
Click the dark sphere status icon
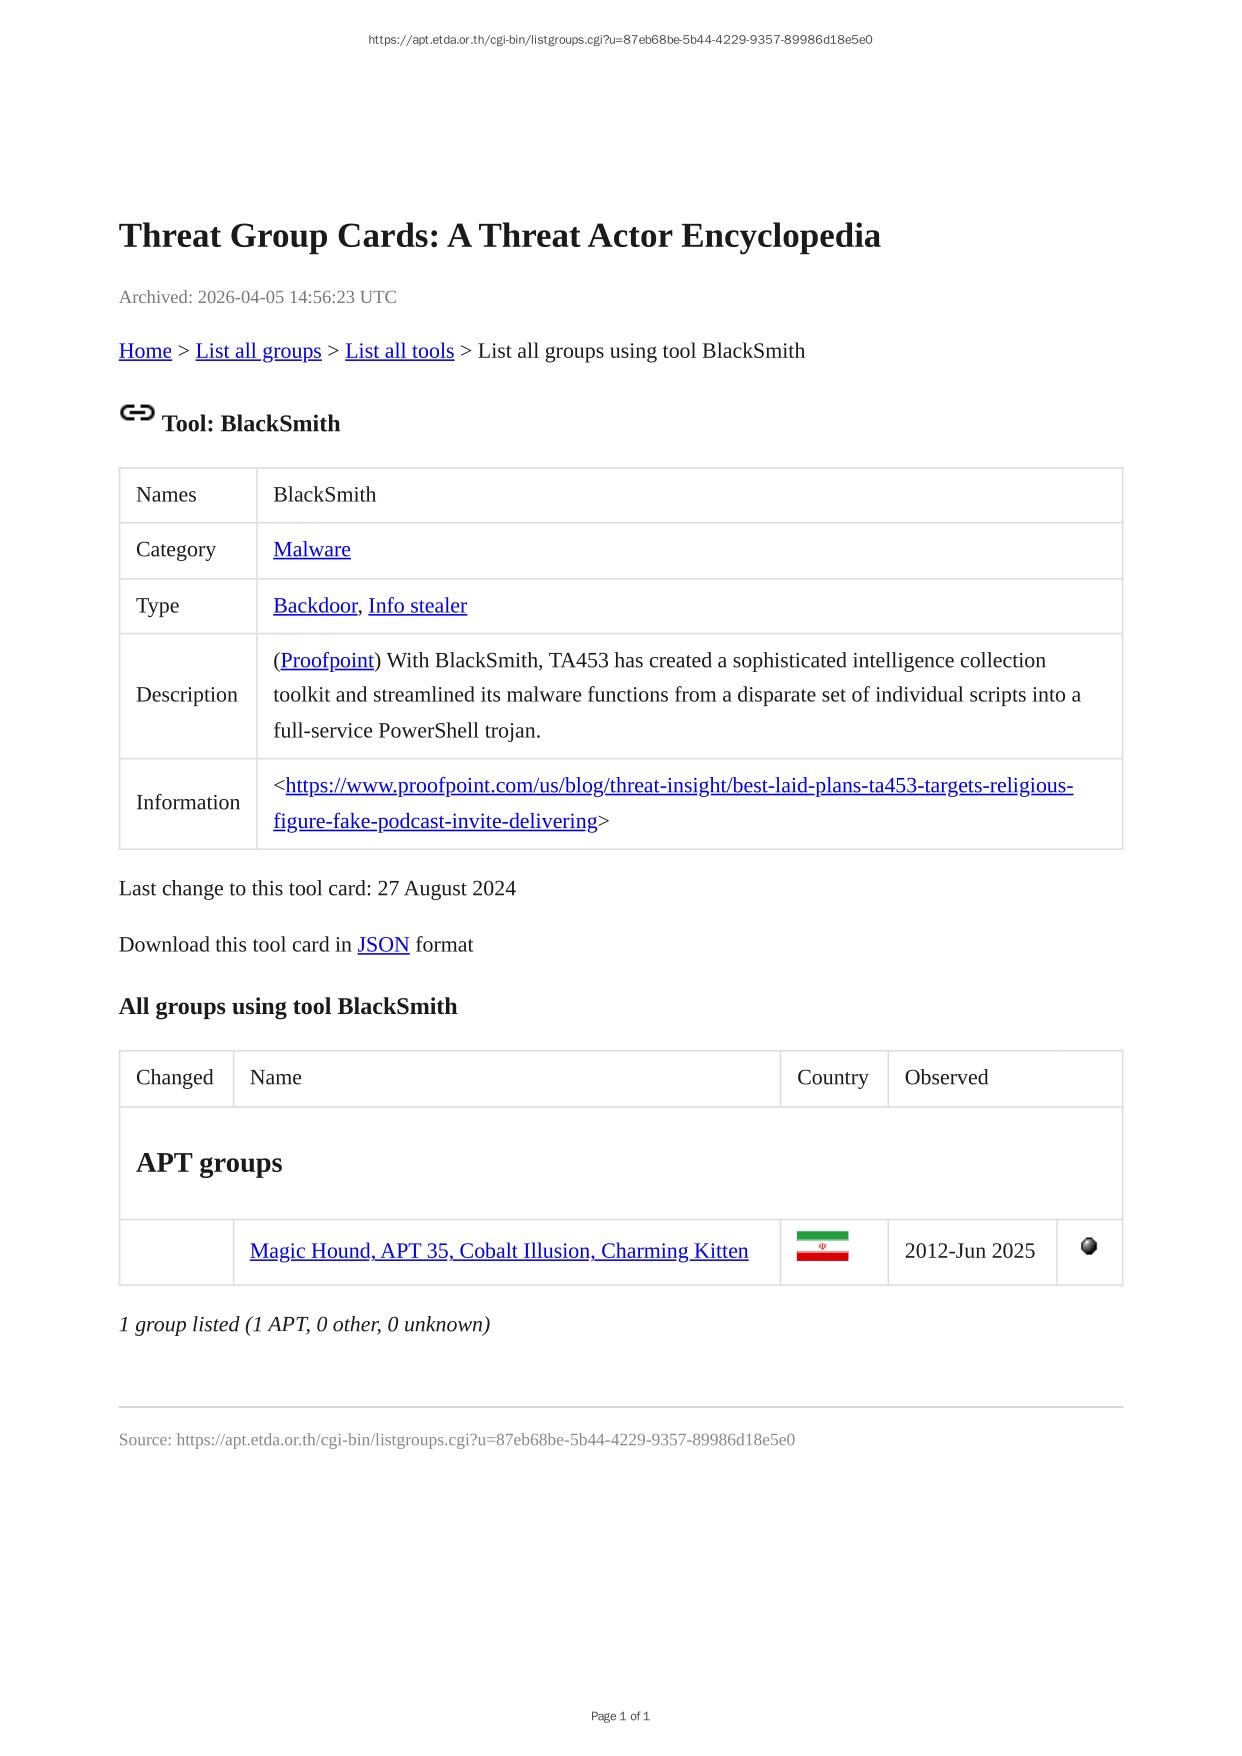point(1089,1246)
